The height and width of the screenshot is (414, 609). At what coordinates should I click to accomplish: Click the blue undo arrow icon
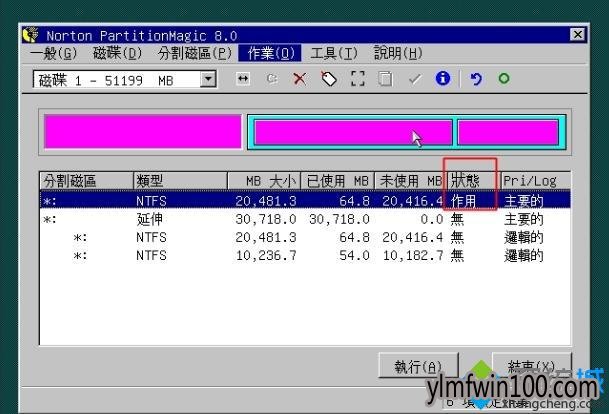pos(476,79)
